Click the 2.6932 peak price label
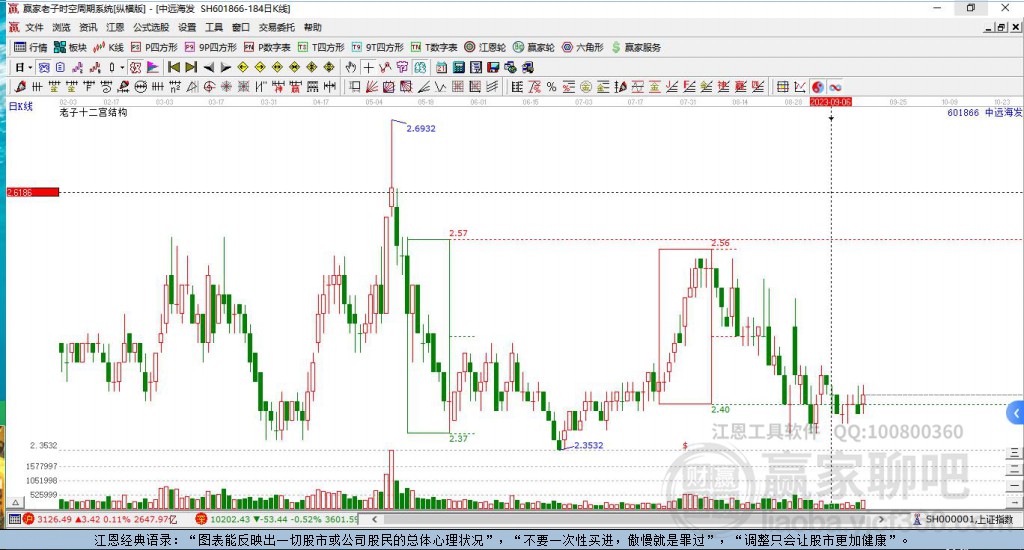The height and width of the screenshot is (550, 1024). click(x=421, y=129)
